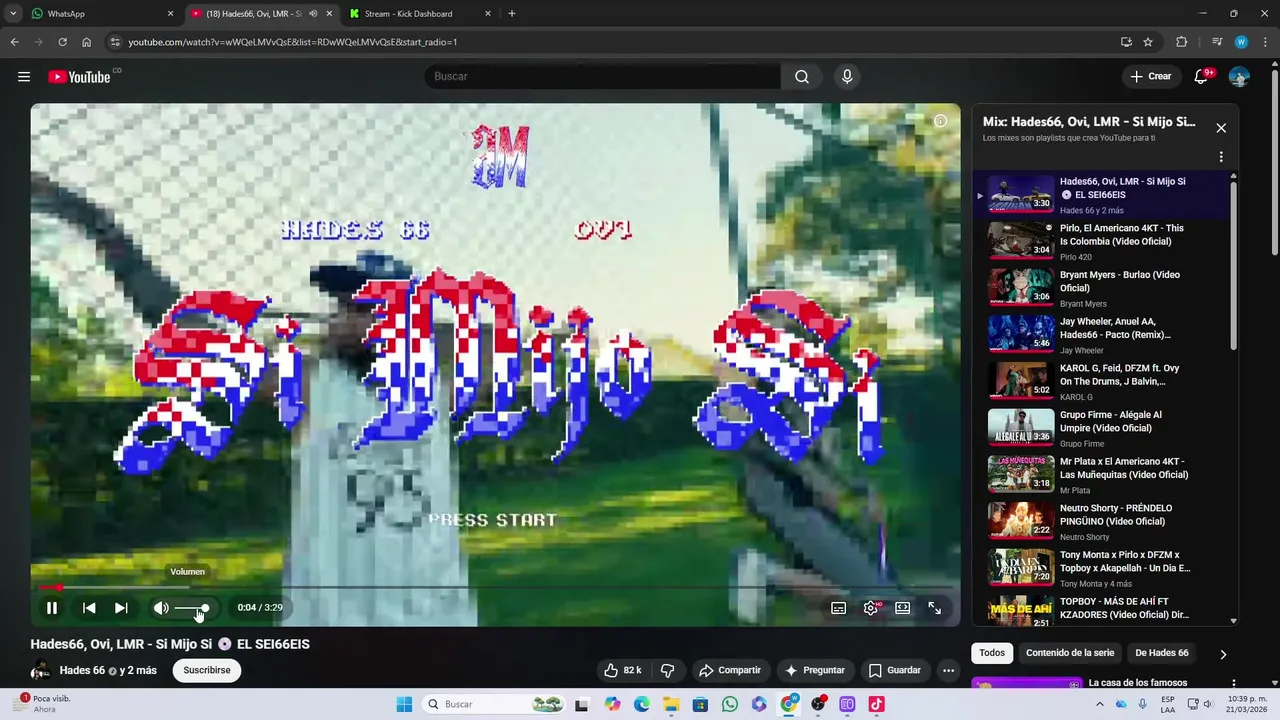Open YouTube notifications bell
Screen dimensions: 1280x720
[x=1202, y=76]
